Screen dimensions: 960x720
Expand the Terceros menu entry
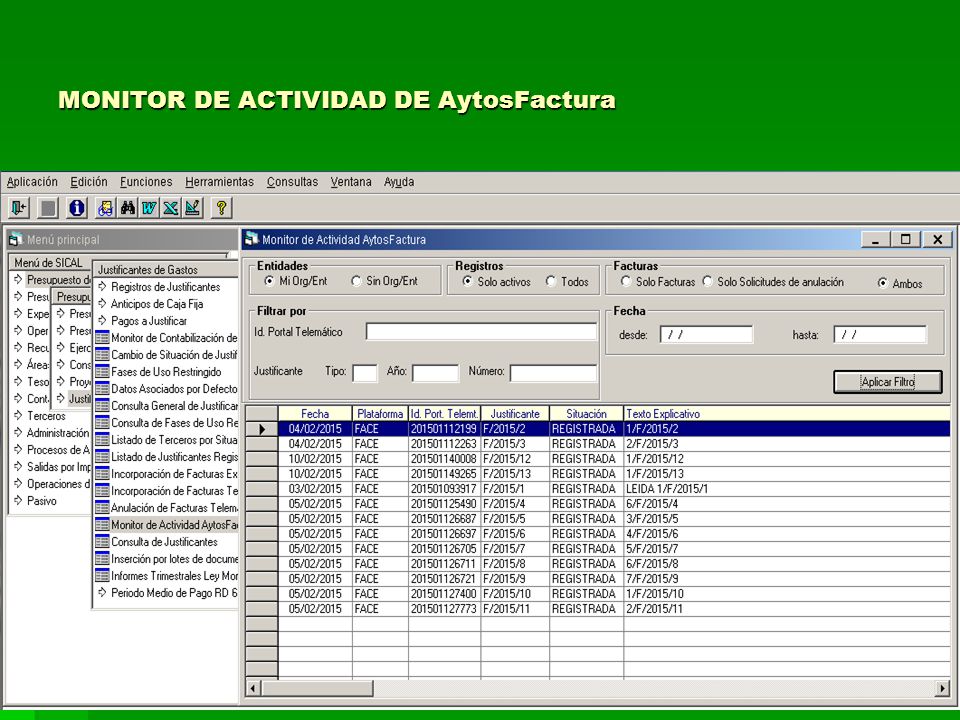click(18, 416)
